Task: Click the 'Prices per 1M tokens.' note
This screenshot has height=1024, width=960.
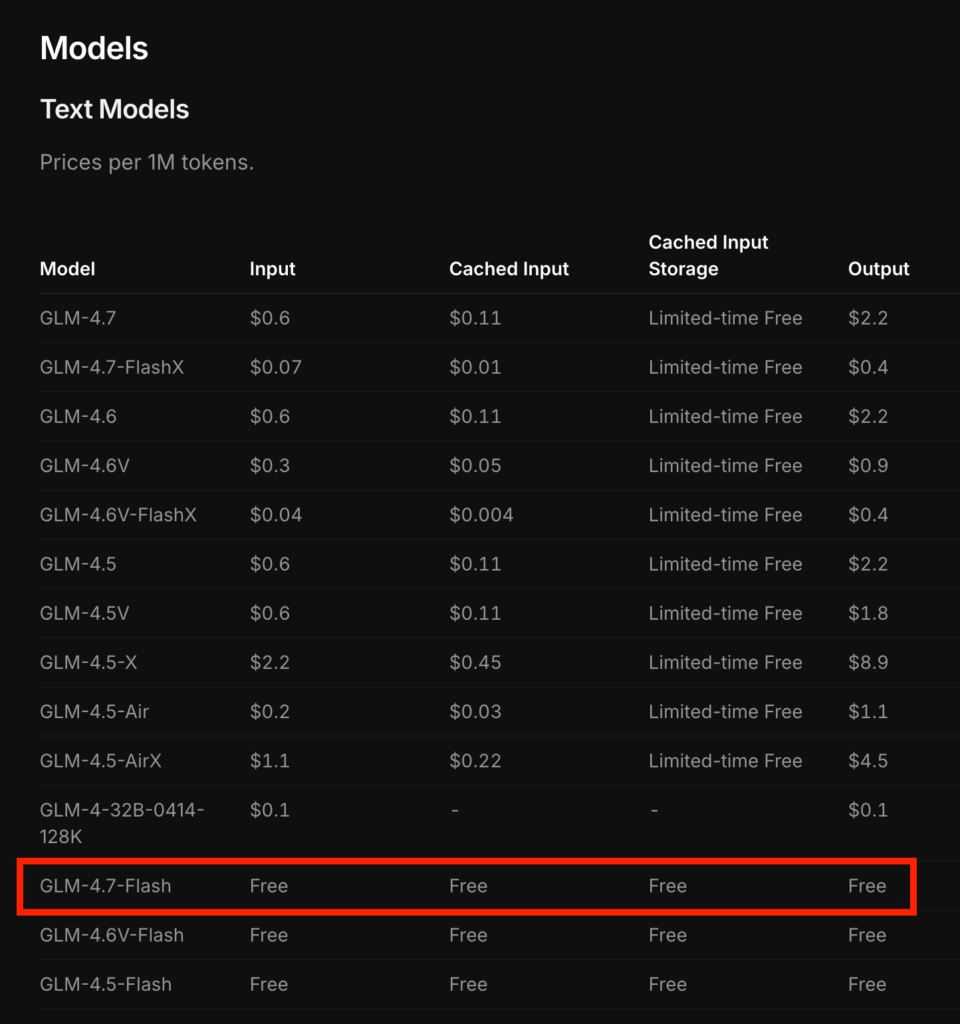Action: pyautogui.click(x=147, y=162)
